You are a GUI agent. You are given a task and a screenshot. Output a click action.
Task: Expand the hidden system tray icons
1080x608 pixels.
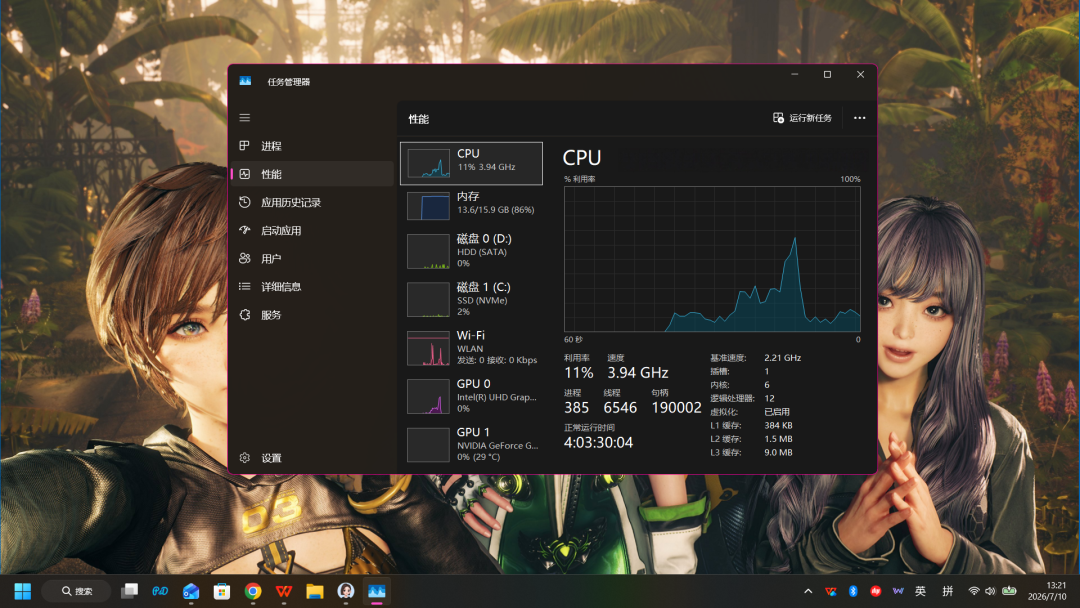808,591
